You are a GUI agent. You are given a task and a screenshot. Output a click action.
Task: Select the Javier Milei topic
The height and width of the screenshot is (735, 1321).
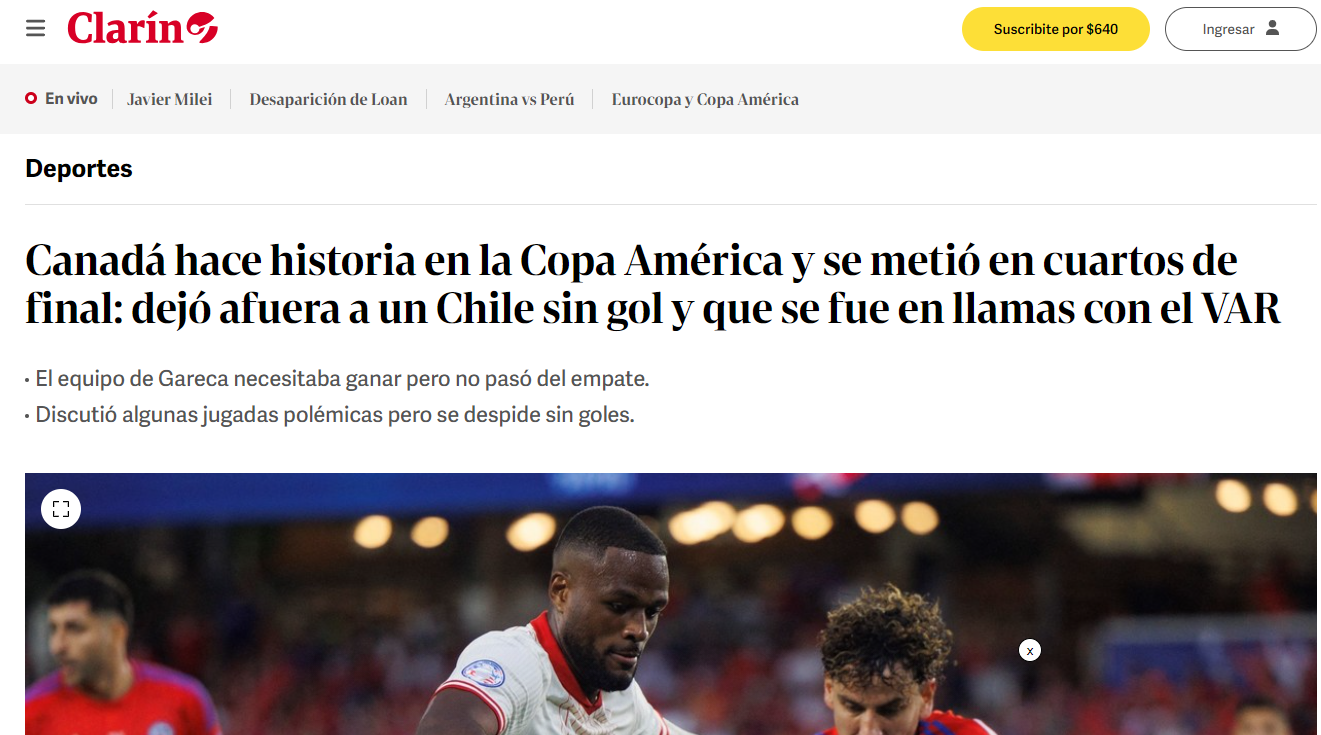(x=170, y=99)
